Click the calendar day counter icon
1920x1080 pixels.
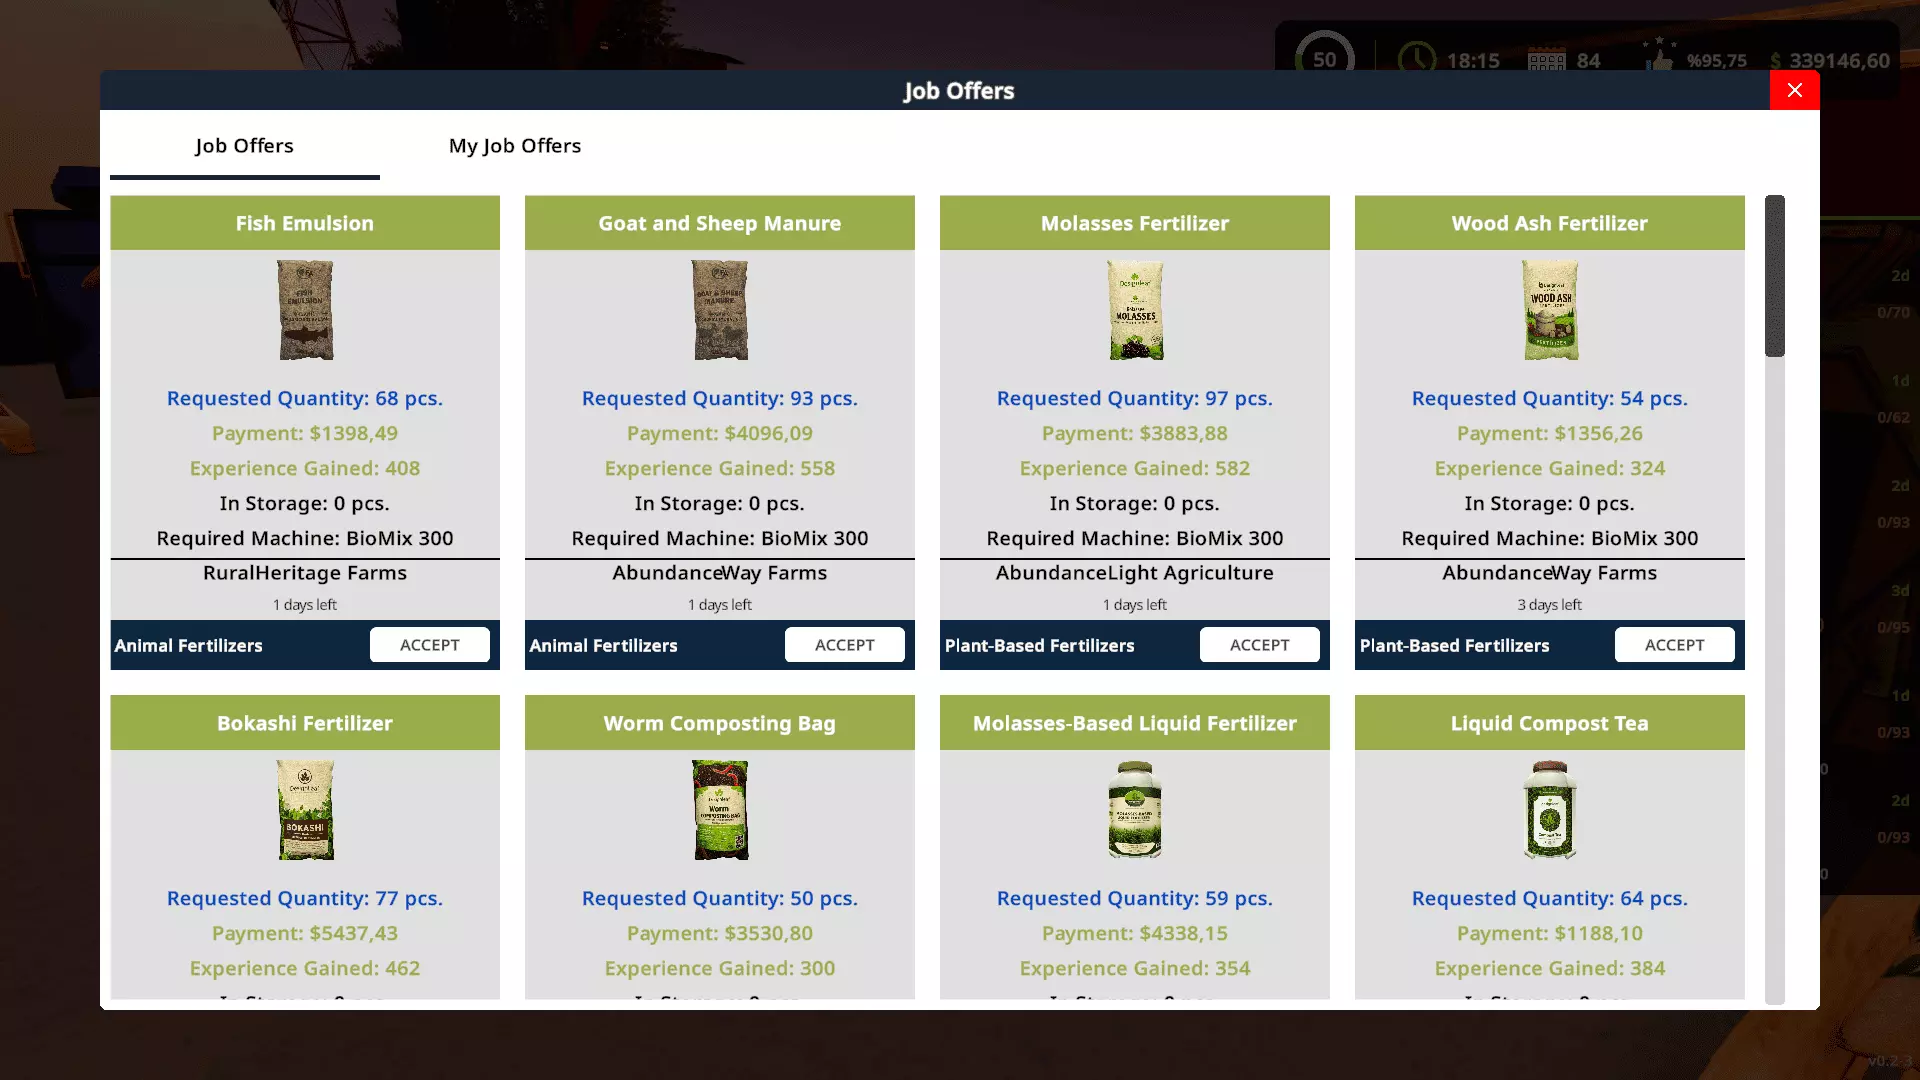[x=1546, y=60]
